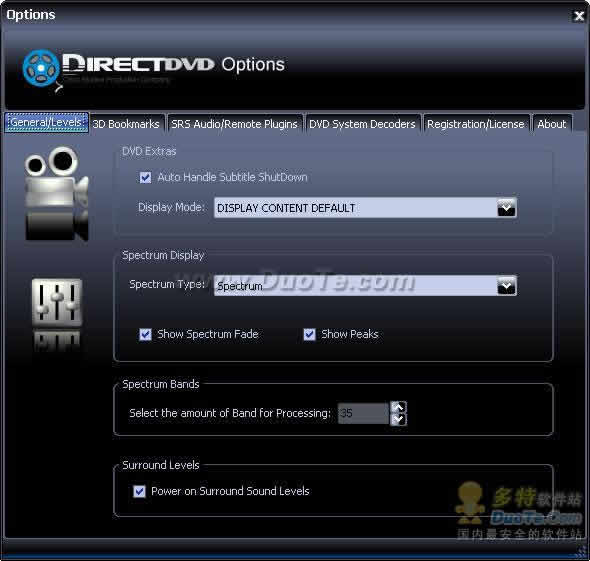Image resolution: width=590 pixels, height=561 pixels.
Task: Click the mixer sliders icon
Action: click(x=57, y=303)
